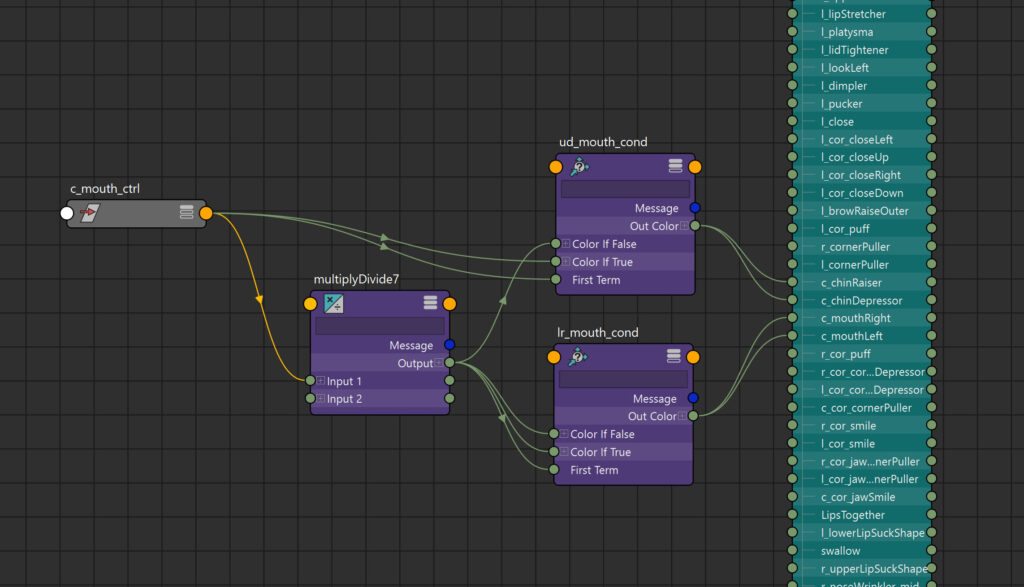The height and width of the screenshot is (587, 1024).
Task: Select the c_cor_cornerPuller attribute row
Action: pyautogui.click(x=862, y=407)
